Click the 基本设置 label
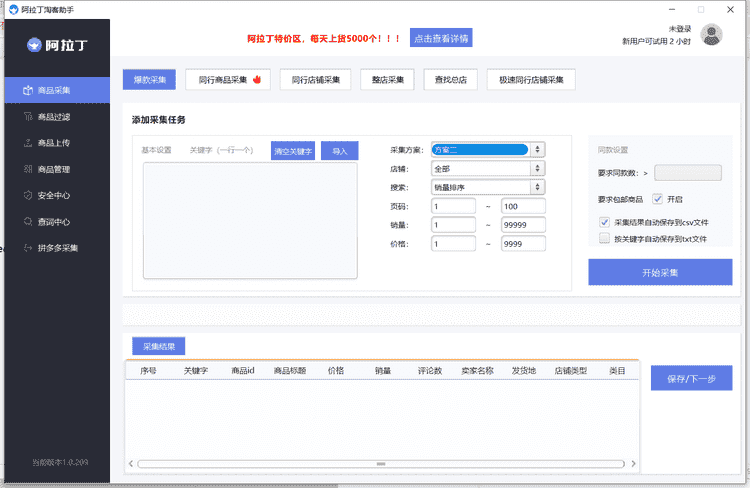Image resolution: width=750 pixels, height=488 pixels. click(156, 150)
